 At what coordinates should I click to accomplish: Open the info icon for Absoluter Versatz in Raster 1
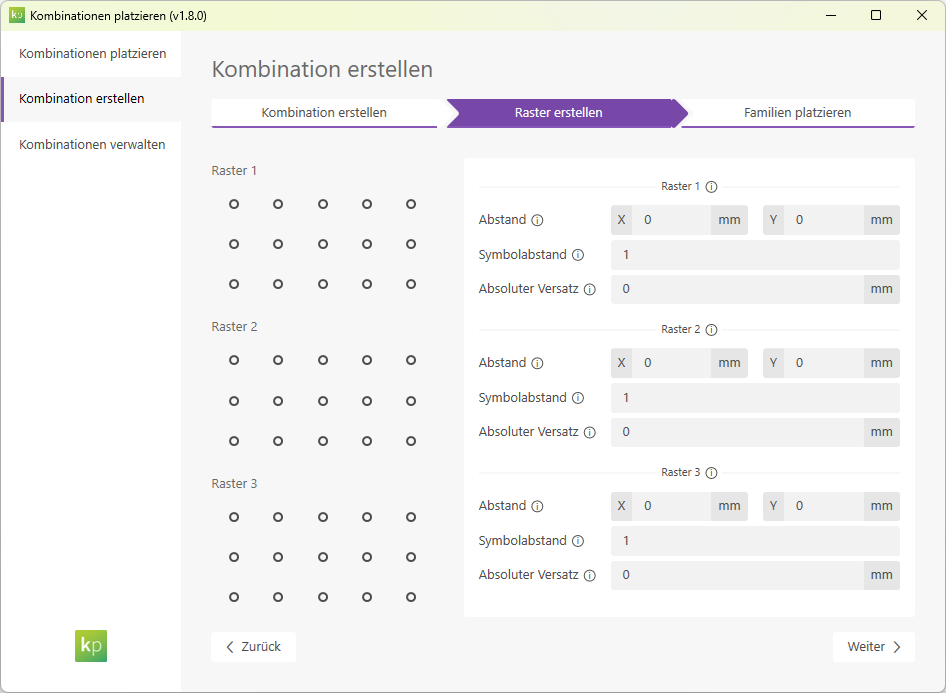pos(591,289)
